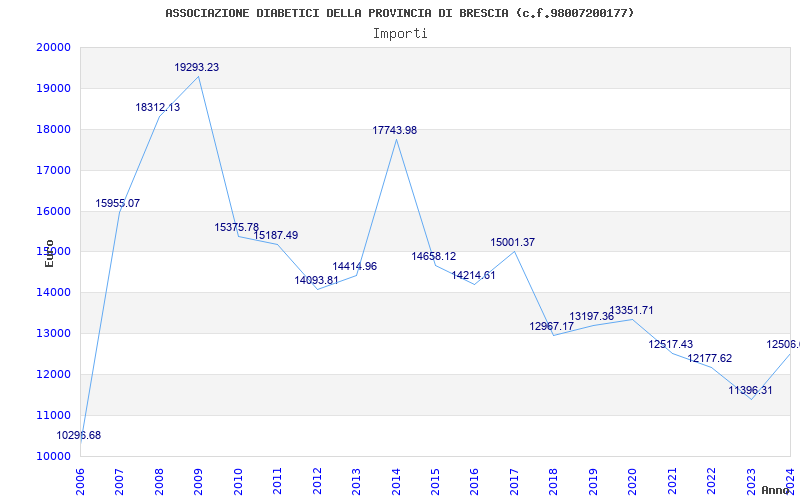
Task: Click the y-axis tick 16000
Action: point(53,211)
